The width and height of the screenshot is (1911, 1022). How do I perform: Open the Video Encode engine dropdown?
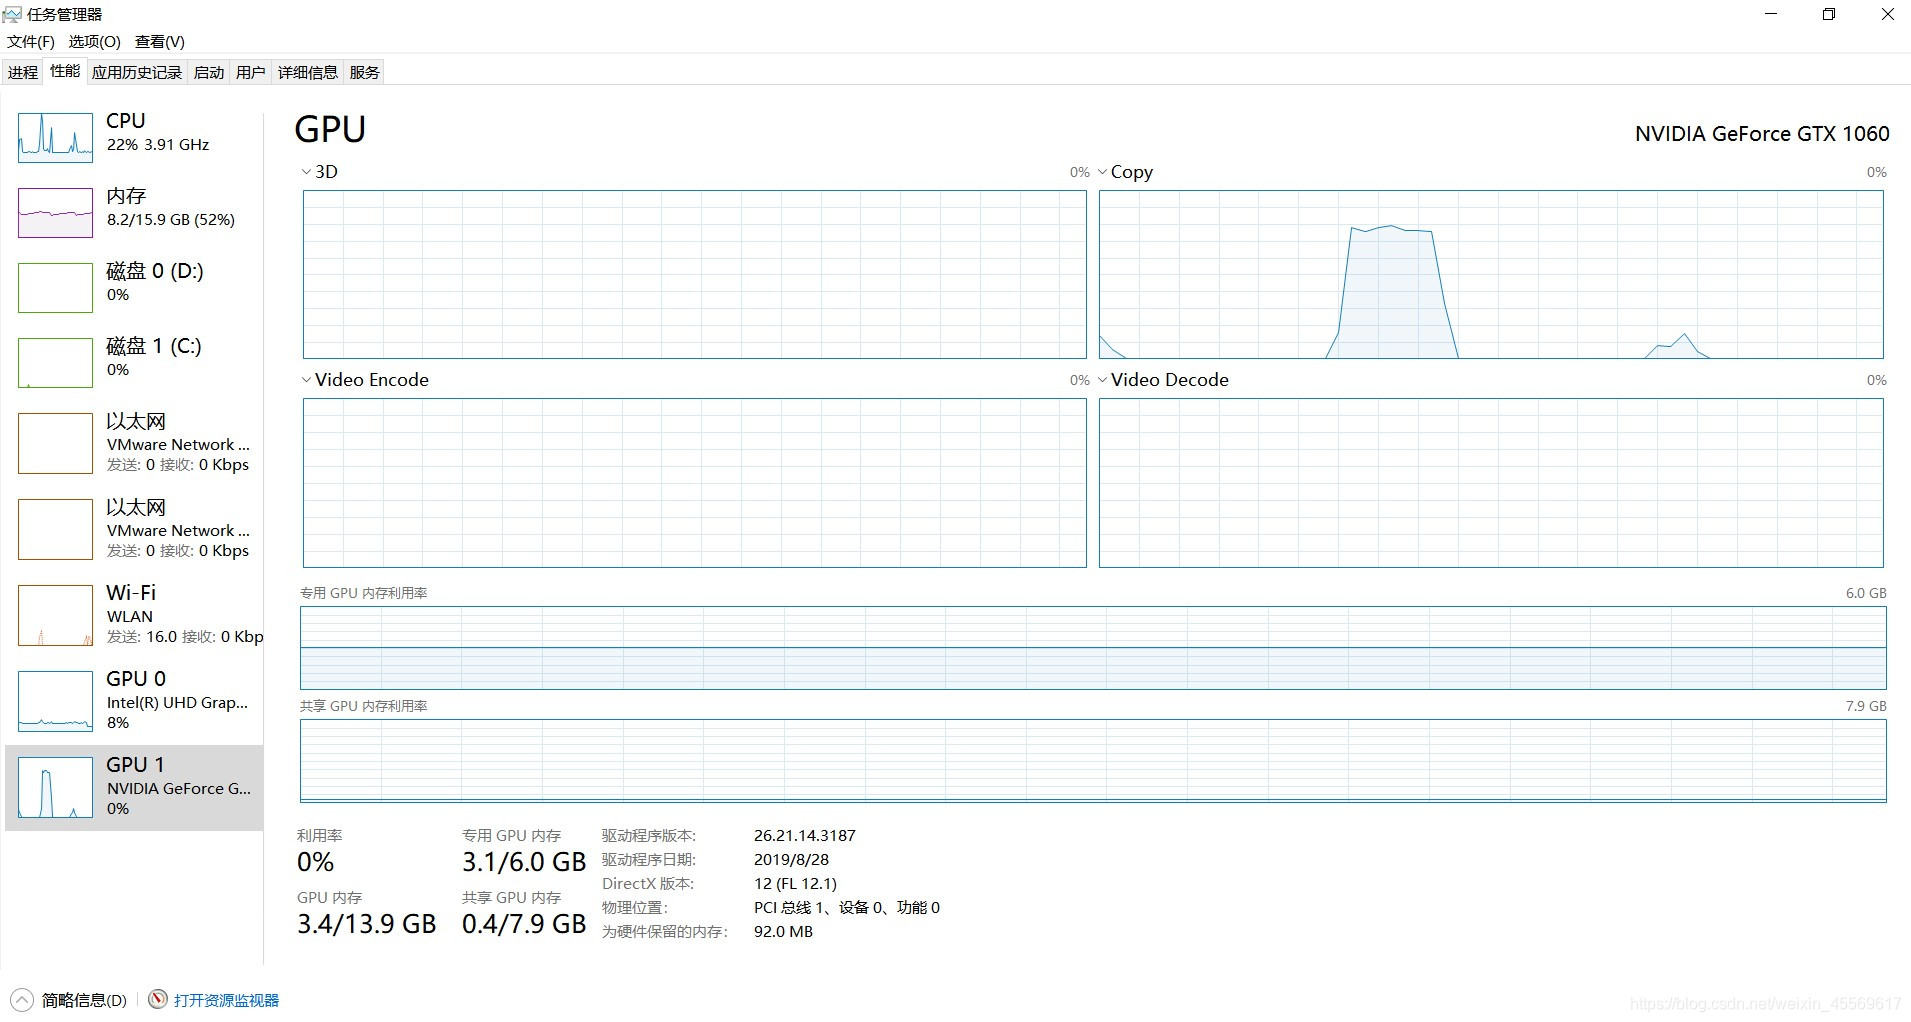pos(306,380)
